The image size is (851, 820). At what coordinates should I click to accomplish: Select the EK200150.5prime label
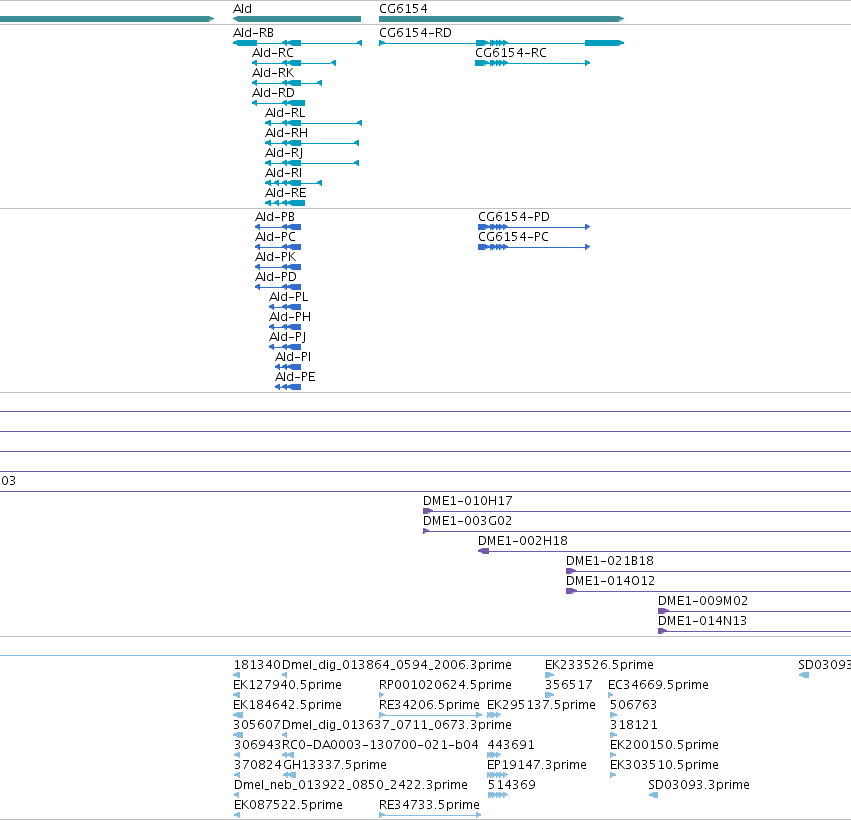[664, 745]
